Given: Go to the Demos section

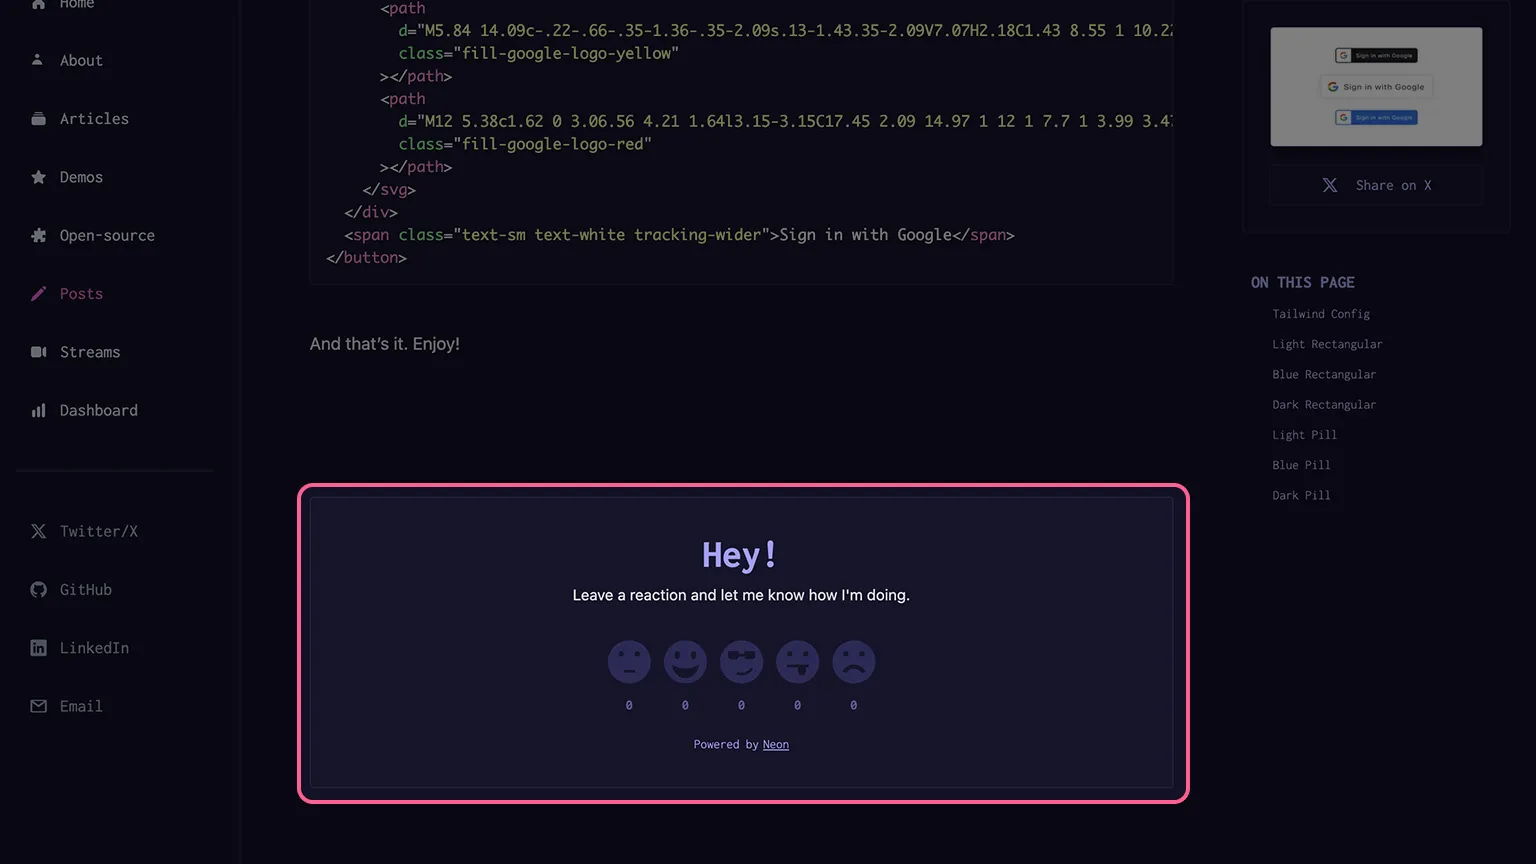Looking at the screenshot, I should [81, 177].
